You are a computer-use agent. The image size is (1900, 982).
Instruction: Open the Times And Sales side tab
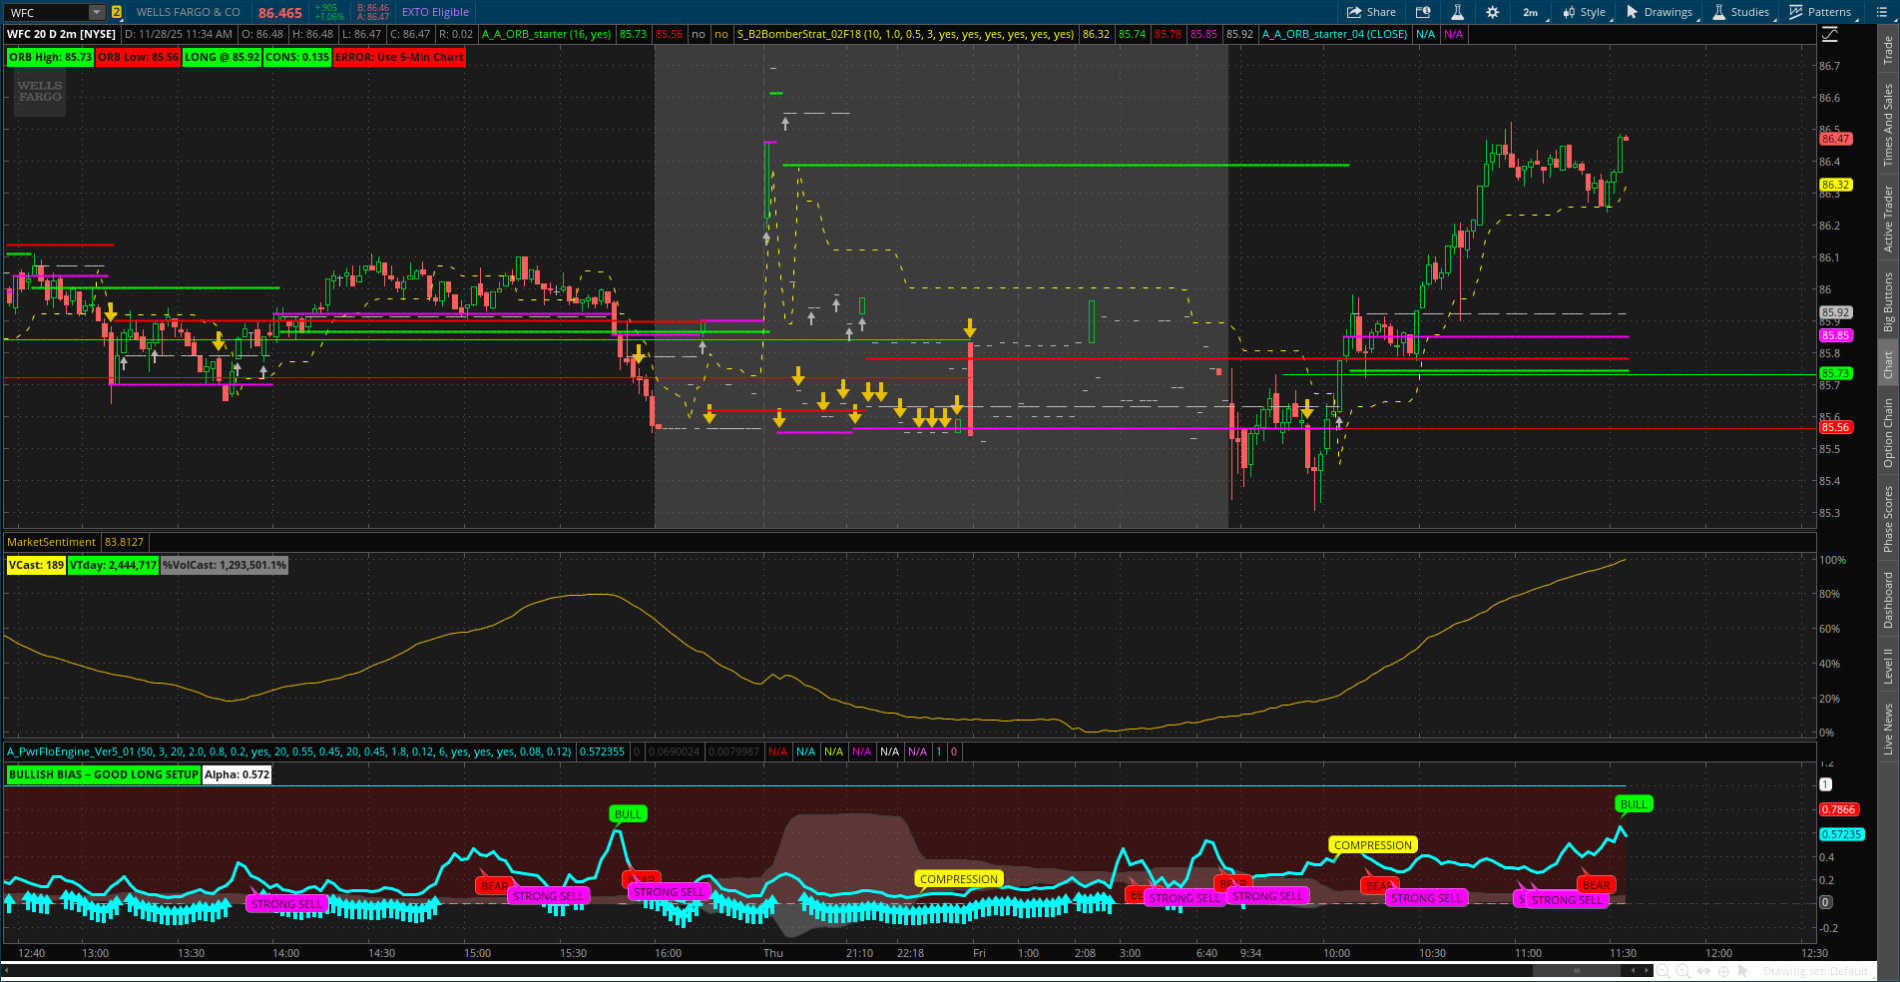[x=1888, y=125]
